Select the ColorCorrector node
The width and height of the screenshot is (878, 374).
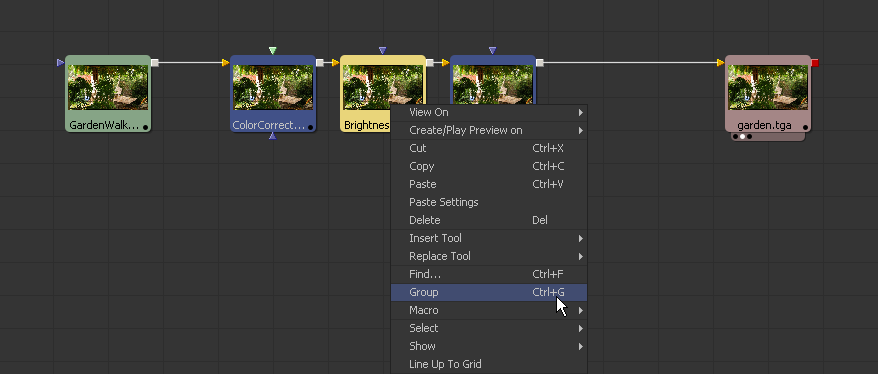[273, 94]
